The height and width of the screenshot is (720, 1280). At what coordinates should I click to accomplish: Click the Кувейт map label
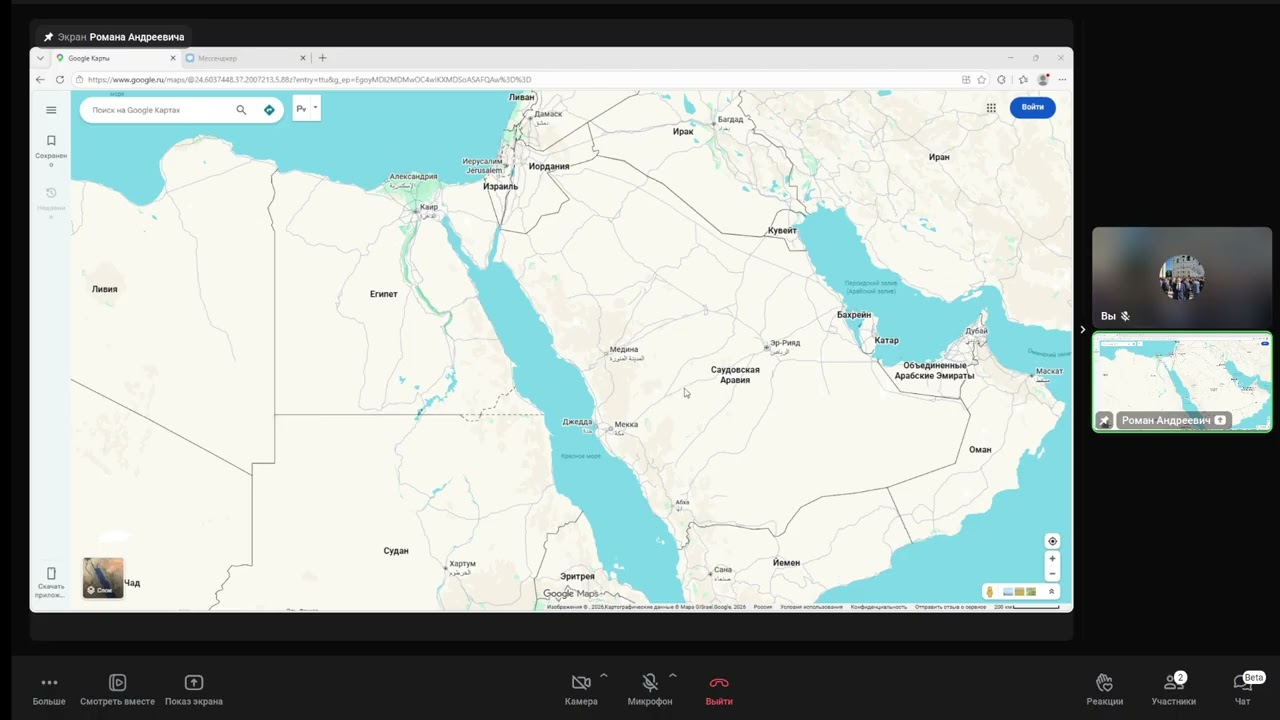coord(782,231)
